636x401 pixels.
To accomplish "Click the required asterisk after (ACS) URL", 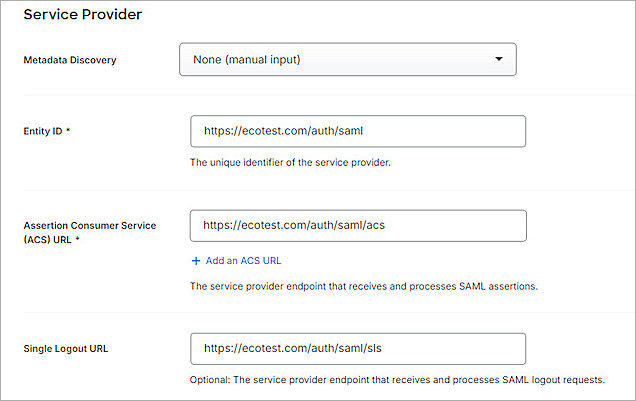I will coord(76,239).
